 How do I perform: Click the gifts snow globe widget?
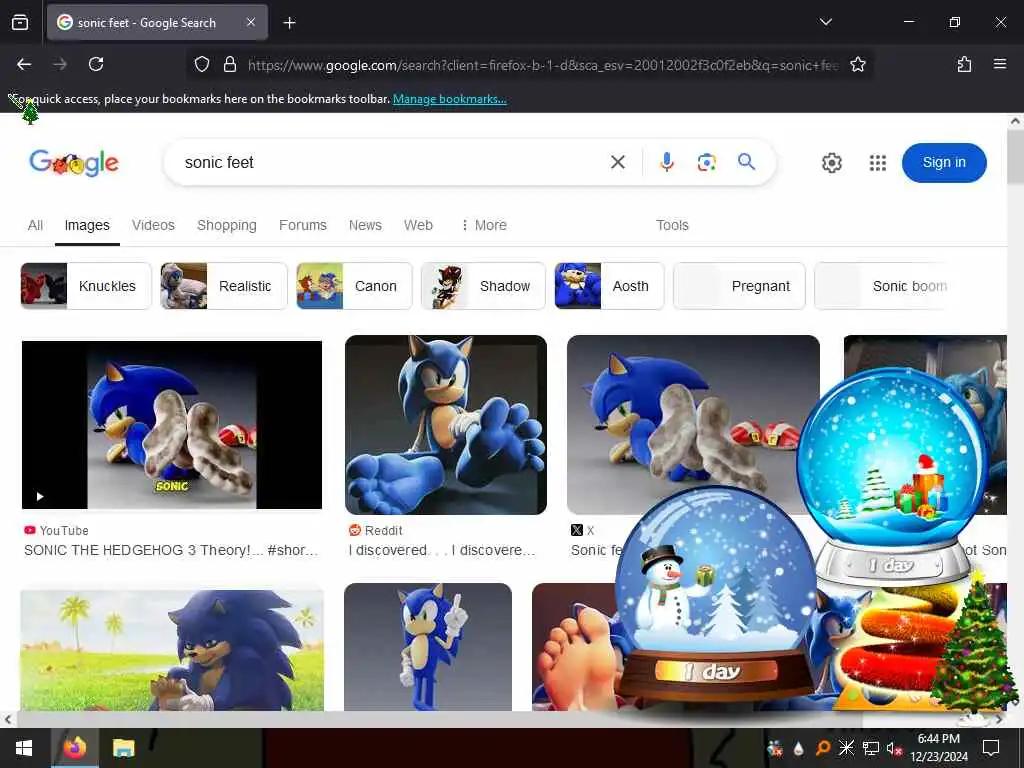892,475
